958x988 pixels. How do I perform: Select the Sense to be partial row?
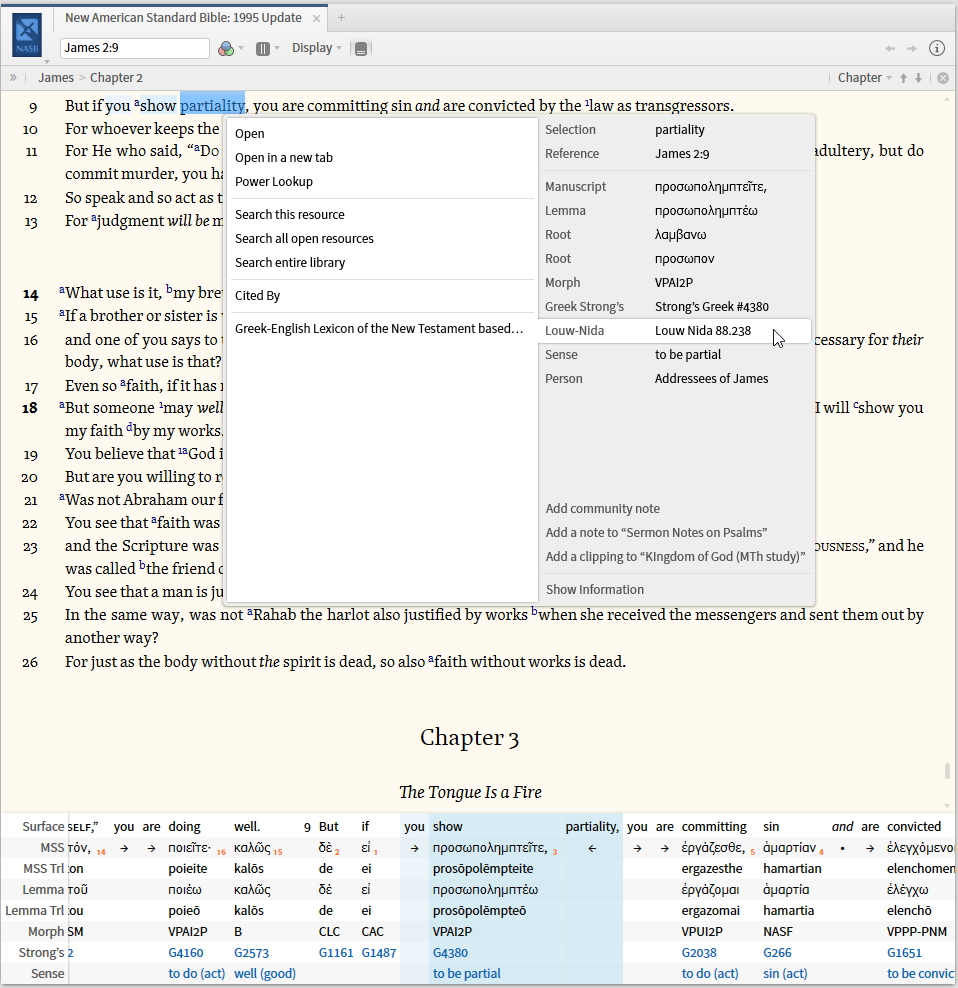676,355
